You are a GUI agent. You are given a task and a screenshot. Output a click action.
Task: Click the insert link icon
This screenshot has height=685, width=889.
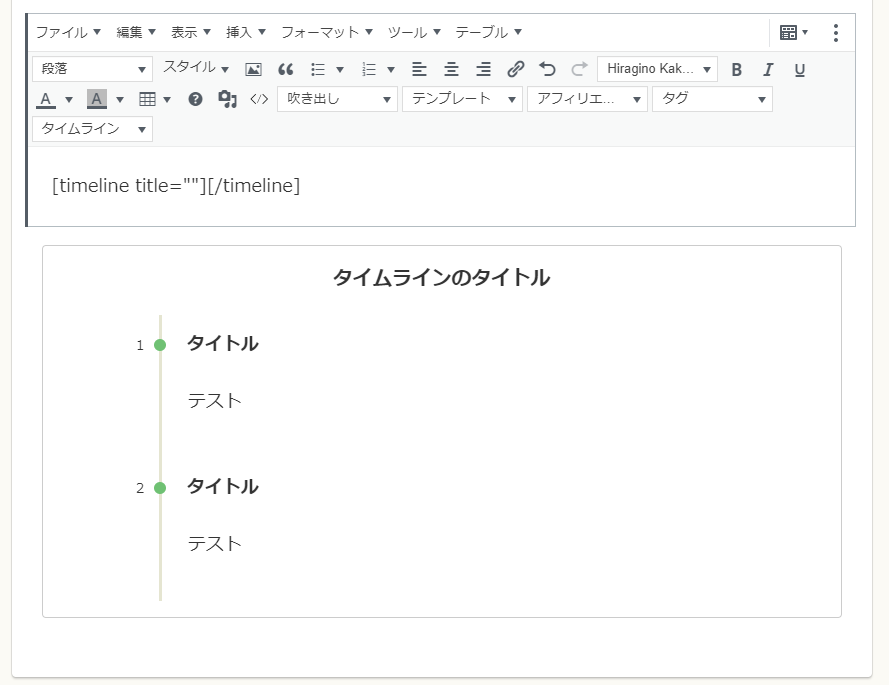[x=515, y=69]
